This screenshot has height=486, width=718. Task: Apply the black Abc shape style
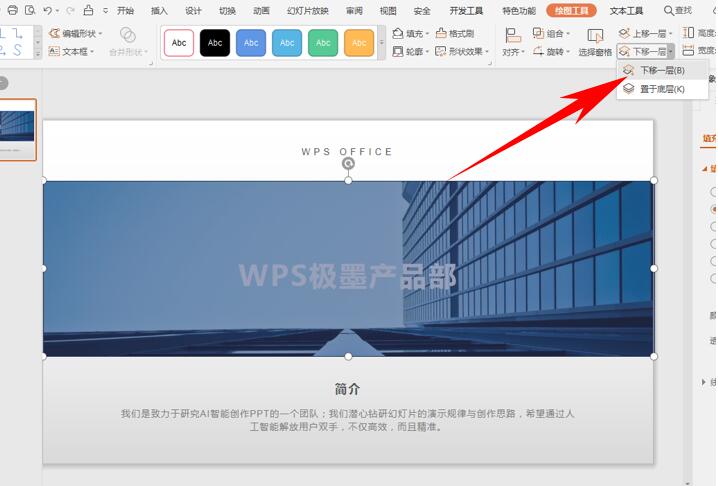(x=215, y=43)
